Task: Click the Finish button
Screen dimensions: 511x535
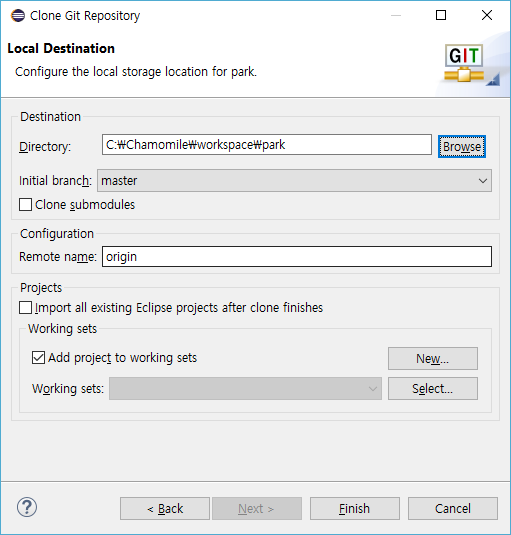Action: (x=355, y=508)
